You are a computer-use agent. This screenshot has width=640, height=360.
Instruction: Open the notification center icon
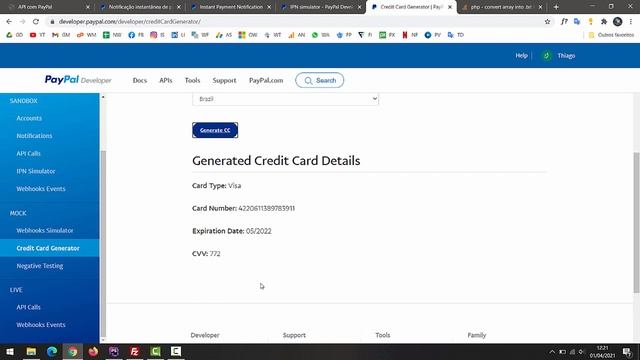(627, 352)
